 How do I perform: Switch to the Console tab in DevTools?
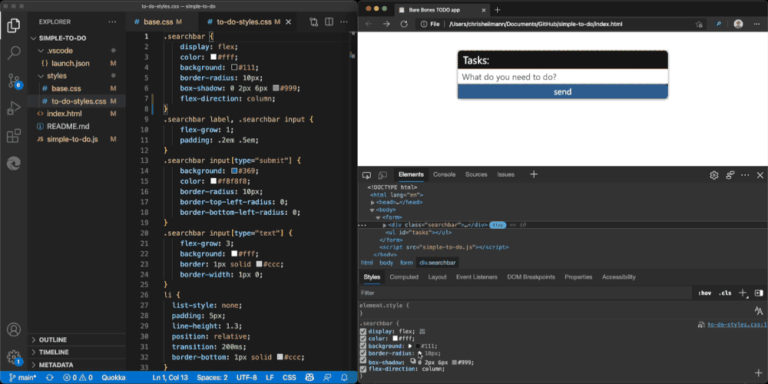click(x=444, y=175)
